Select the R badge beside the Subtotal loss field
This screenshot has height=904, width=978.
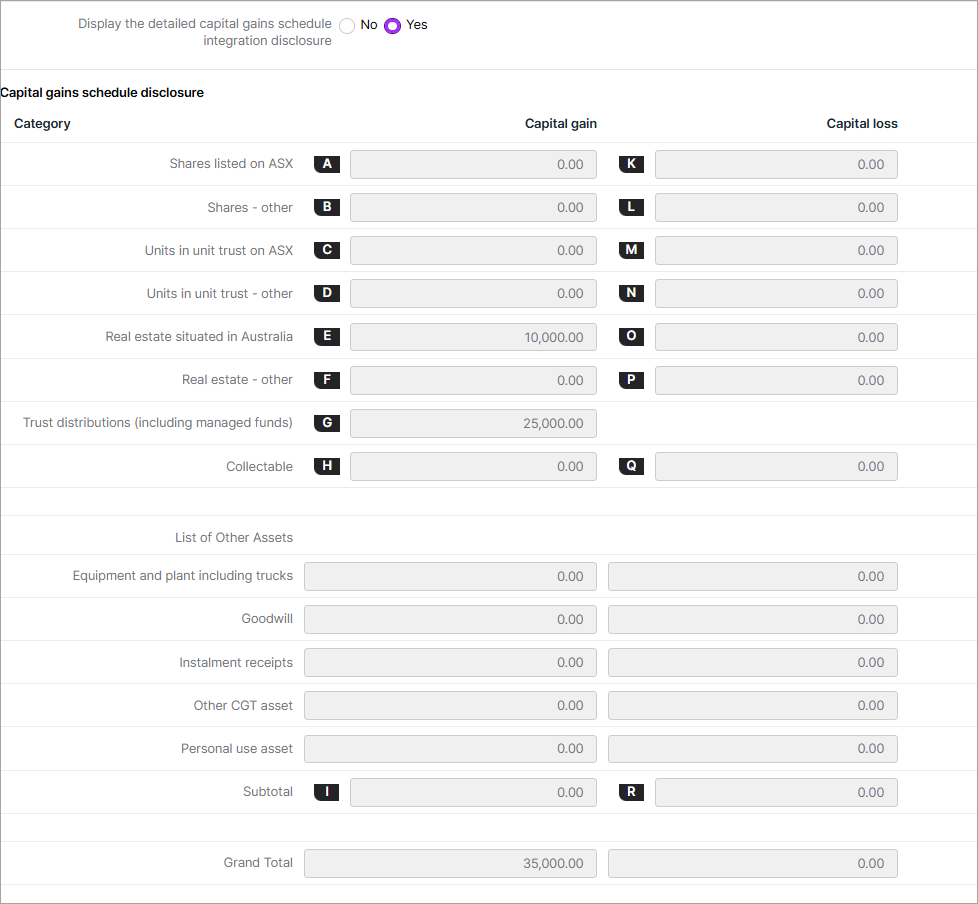point(631,792)
